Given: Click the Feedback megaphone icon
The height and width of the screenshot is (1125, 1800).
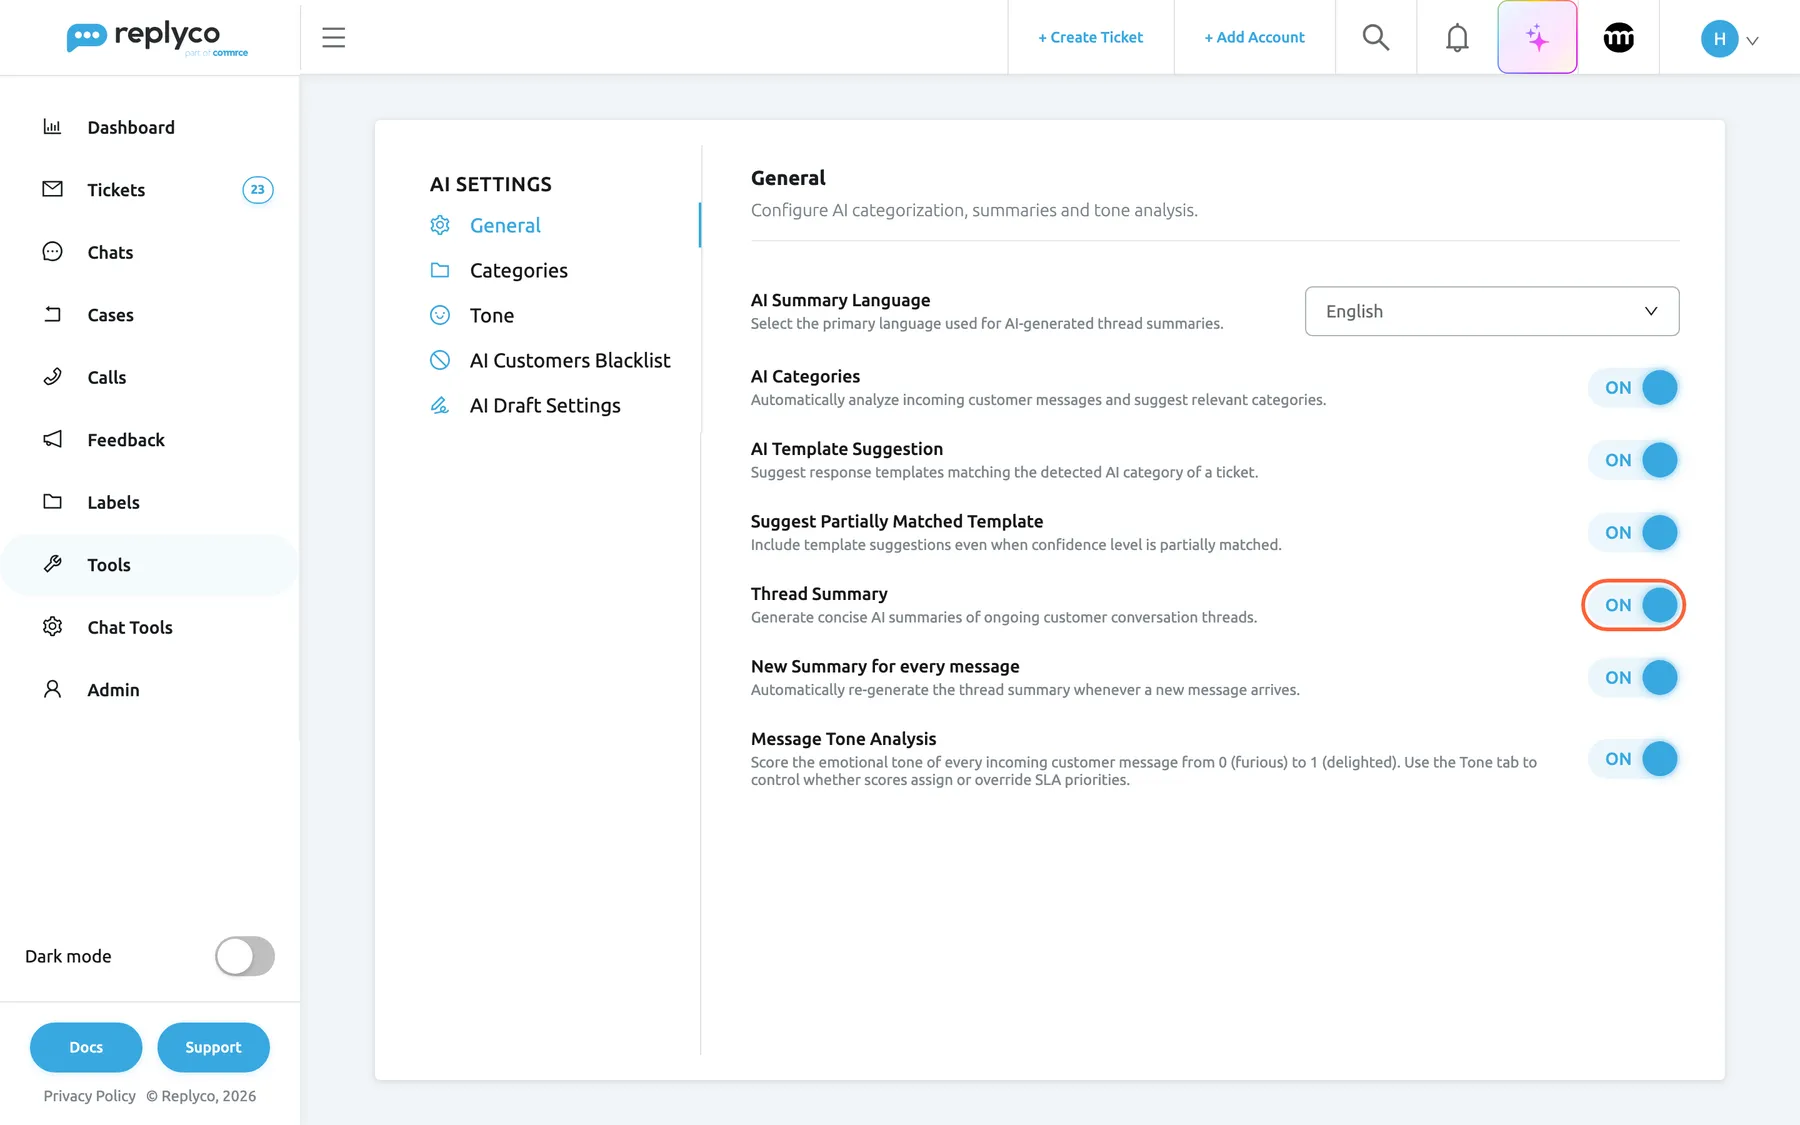Looking at the screenshot, I should point(52,439).
